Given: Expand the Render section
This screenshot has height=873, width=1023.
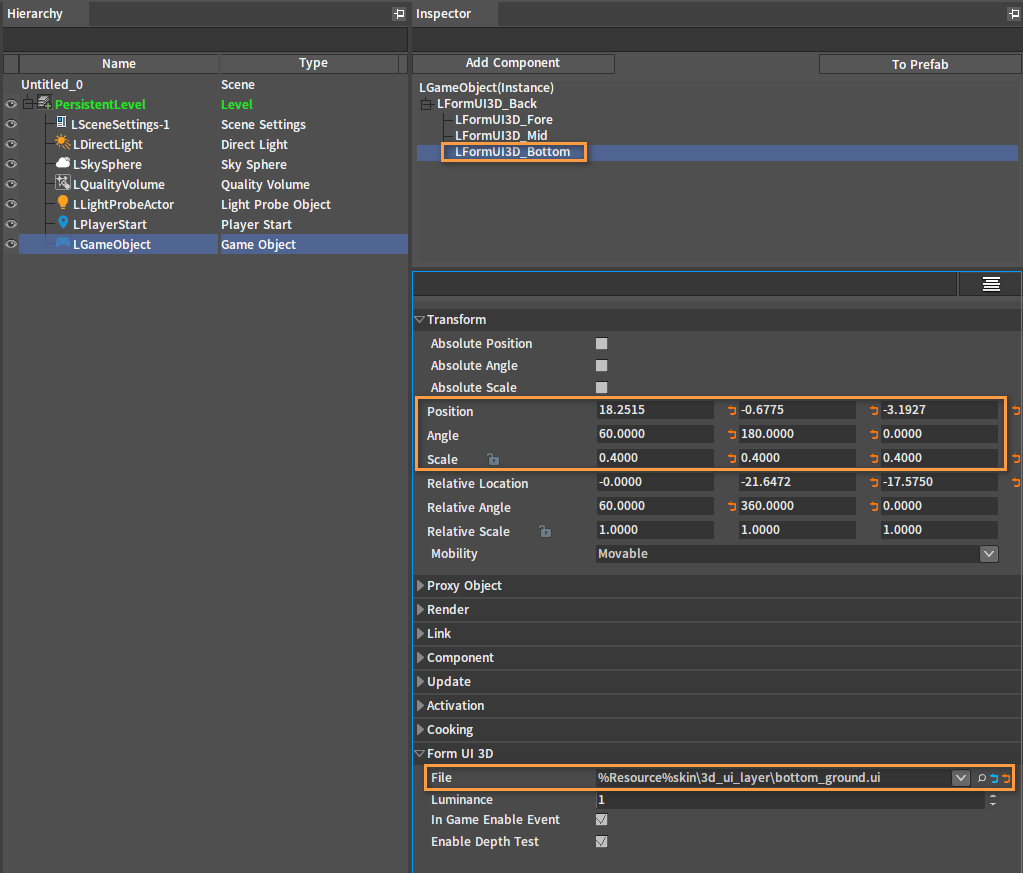Looking at the screenshot, I should [x=420, y=609].
